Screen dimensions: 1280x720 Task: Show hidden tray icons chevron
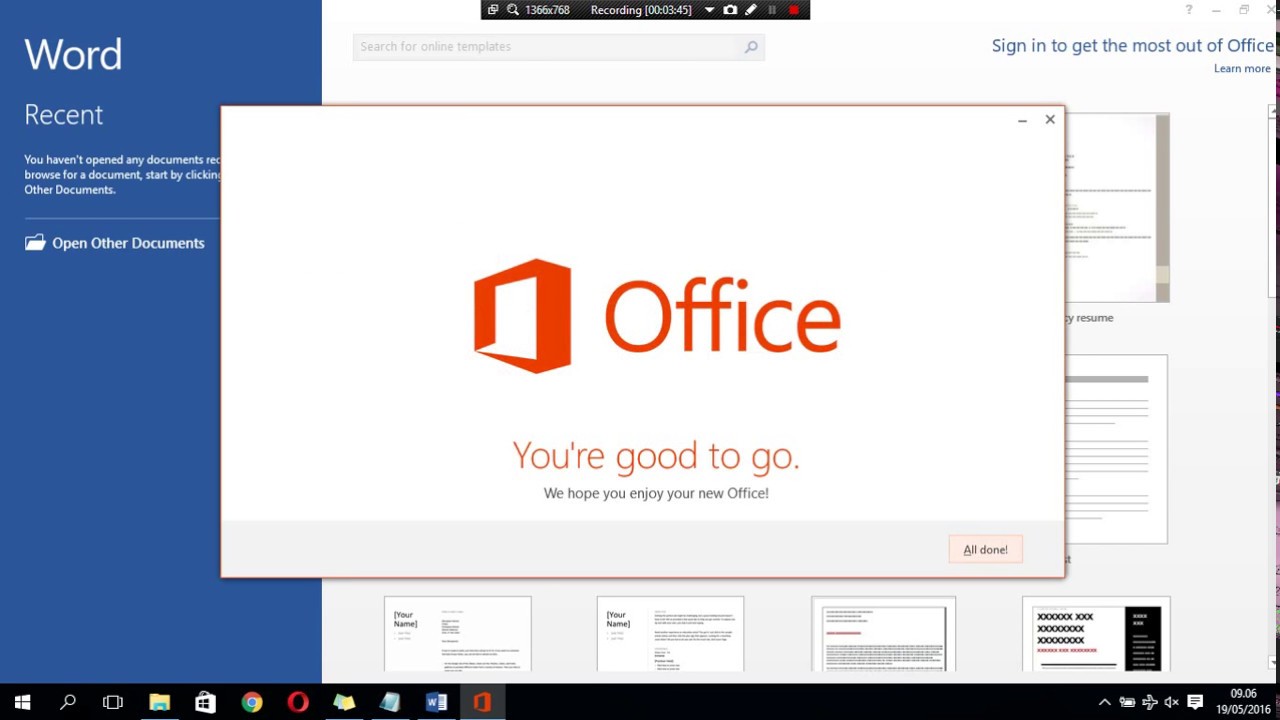coord(1104,702)
